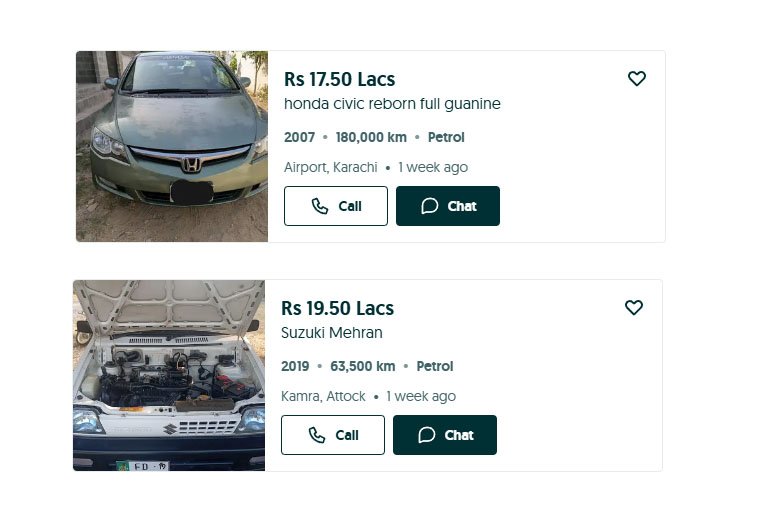The image size is (778, 515).
Task: Click the 'Kamra, Attock' location text
Action: point(323,396)
